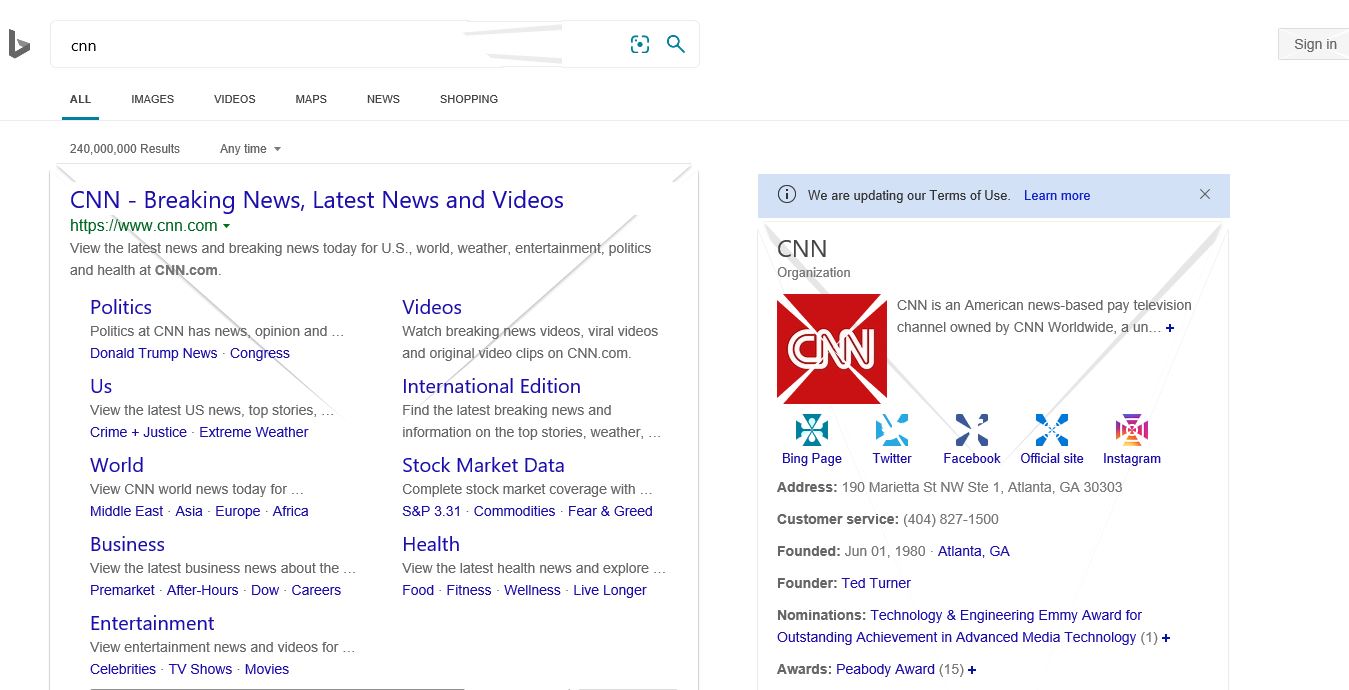
Task: Dismiss the Terms of Use banner
Action: 1205,194
